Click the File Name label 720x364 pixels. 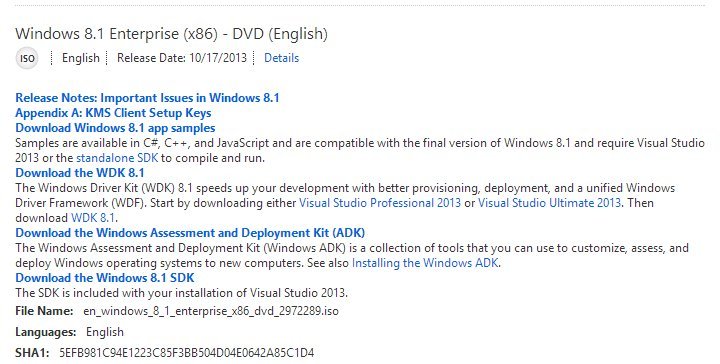(x=44, y=311)
